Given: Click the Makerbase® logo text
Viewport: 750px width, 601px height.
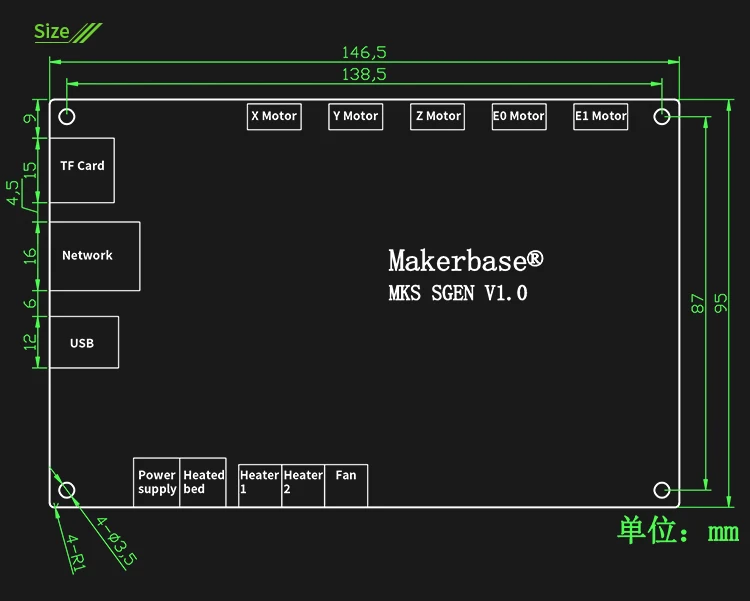Looking at the screenshot, I should coord(465,261).
